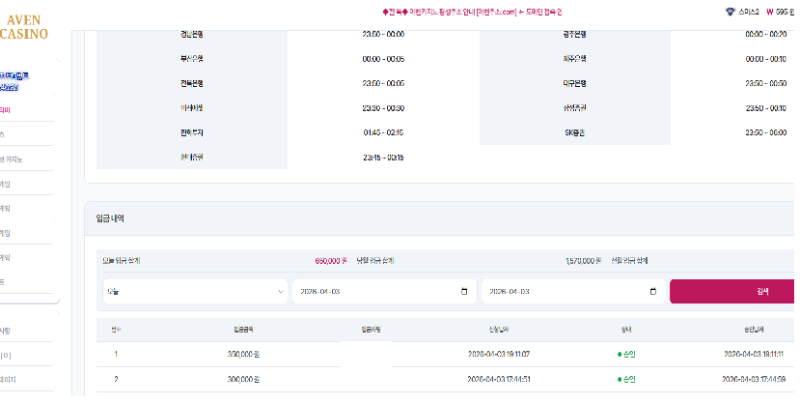
Task: Click the pink 검색 search button
Action: pyautogui.click(x=734, y=292)
